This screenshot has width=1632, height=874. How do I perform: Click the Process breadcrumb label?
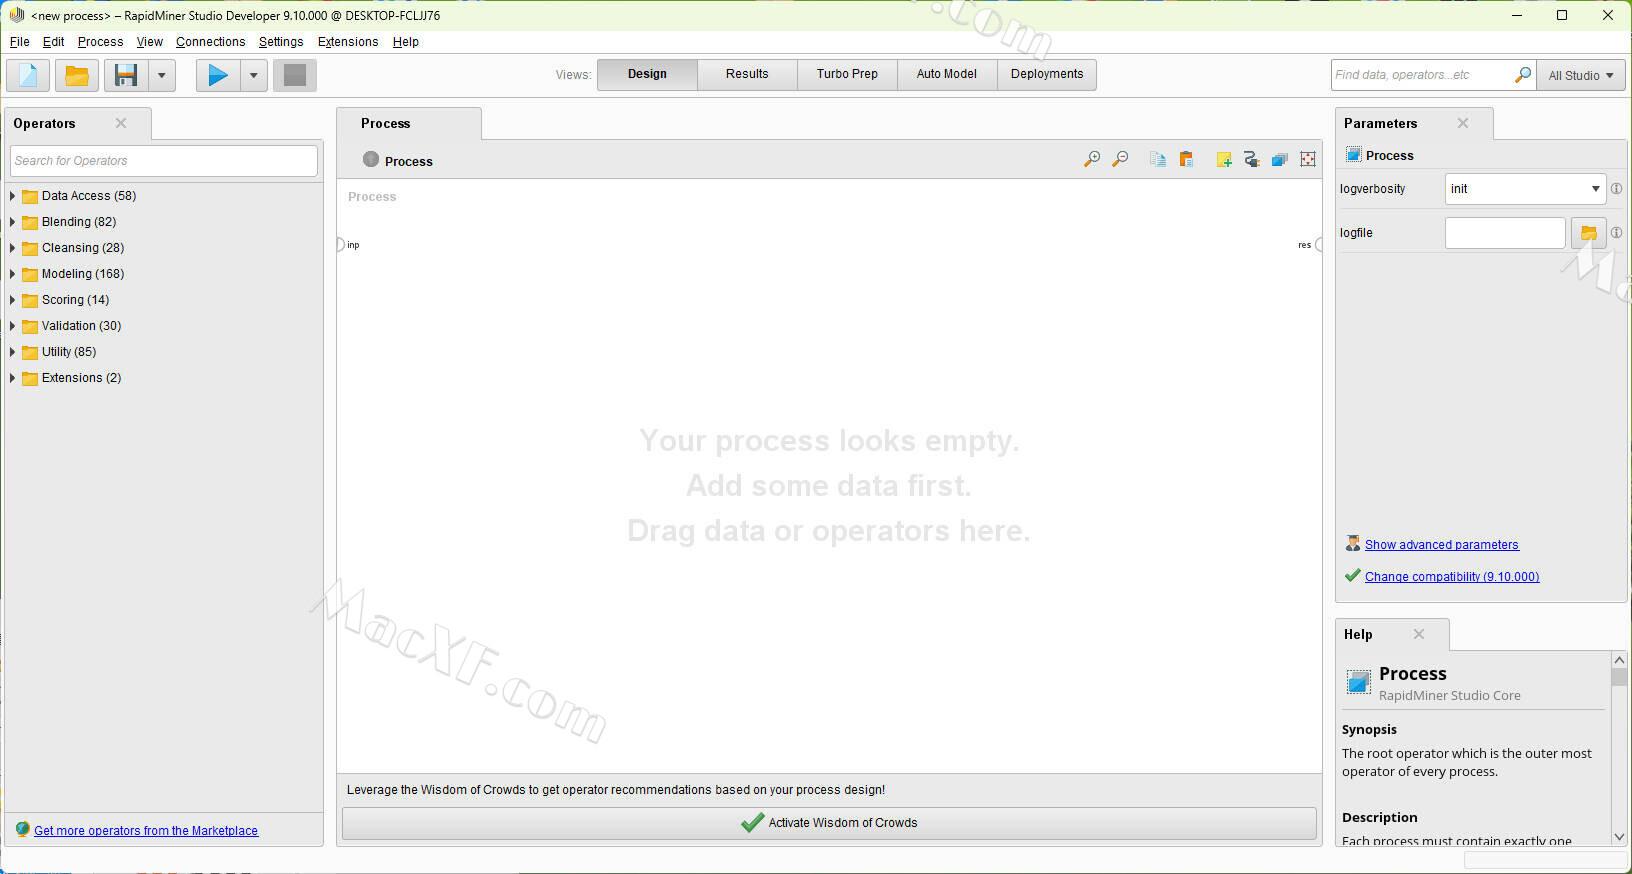(409, 161)
